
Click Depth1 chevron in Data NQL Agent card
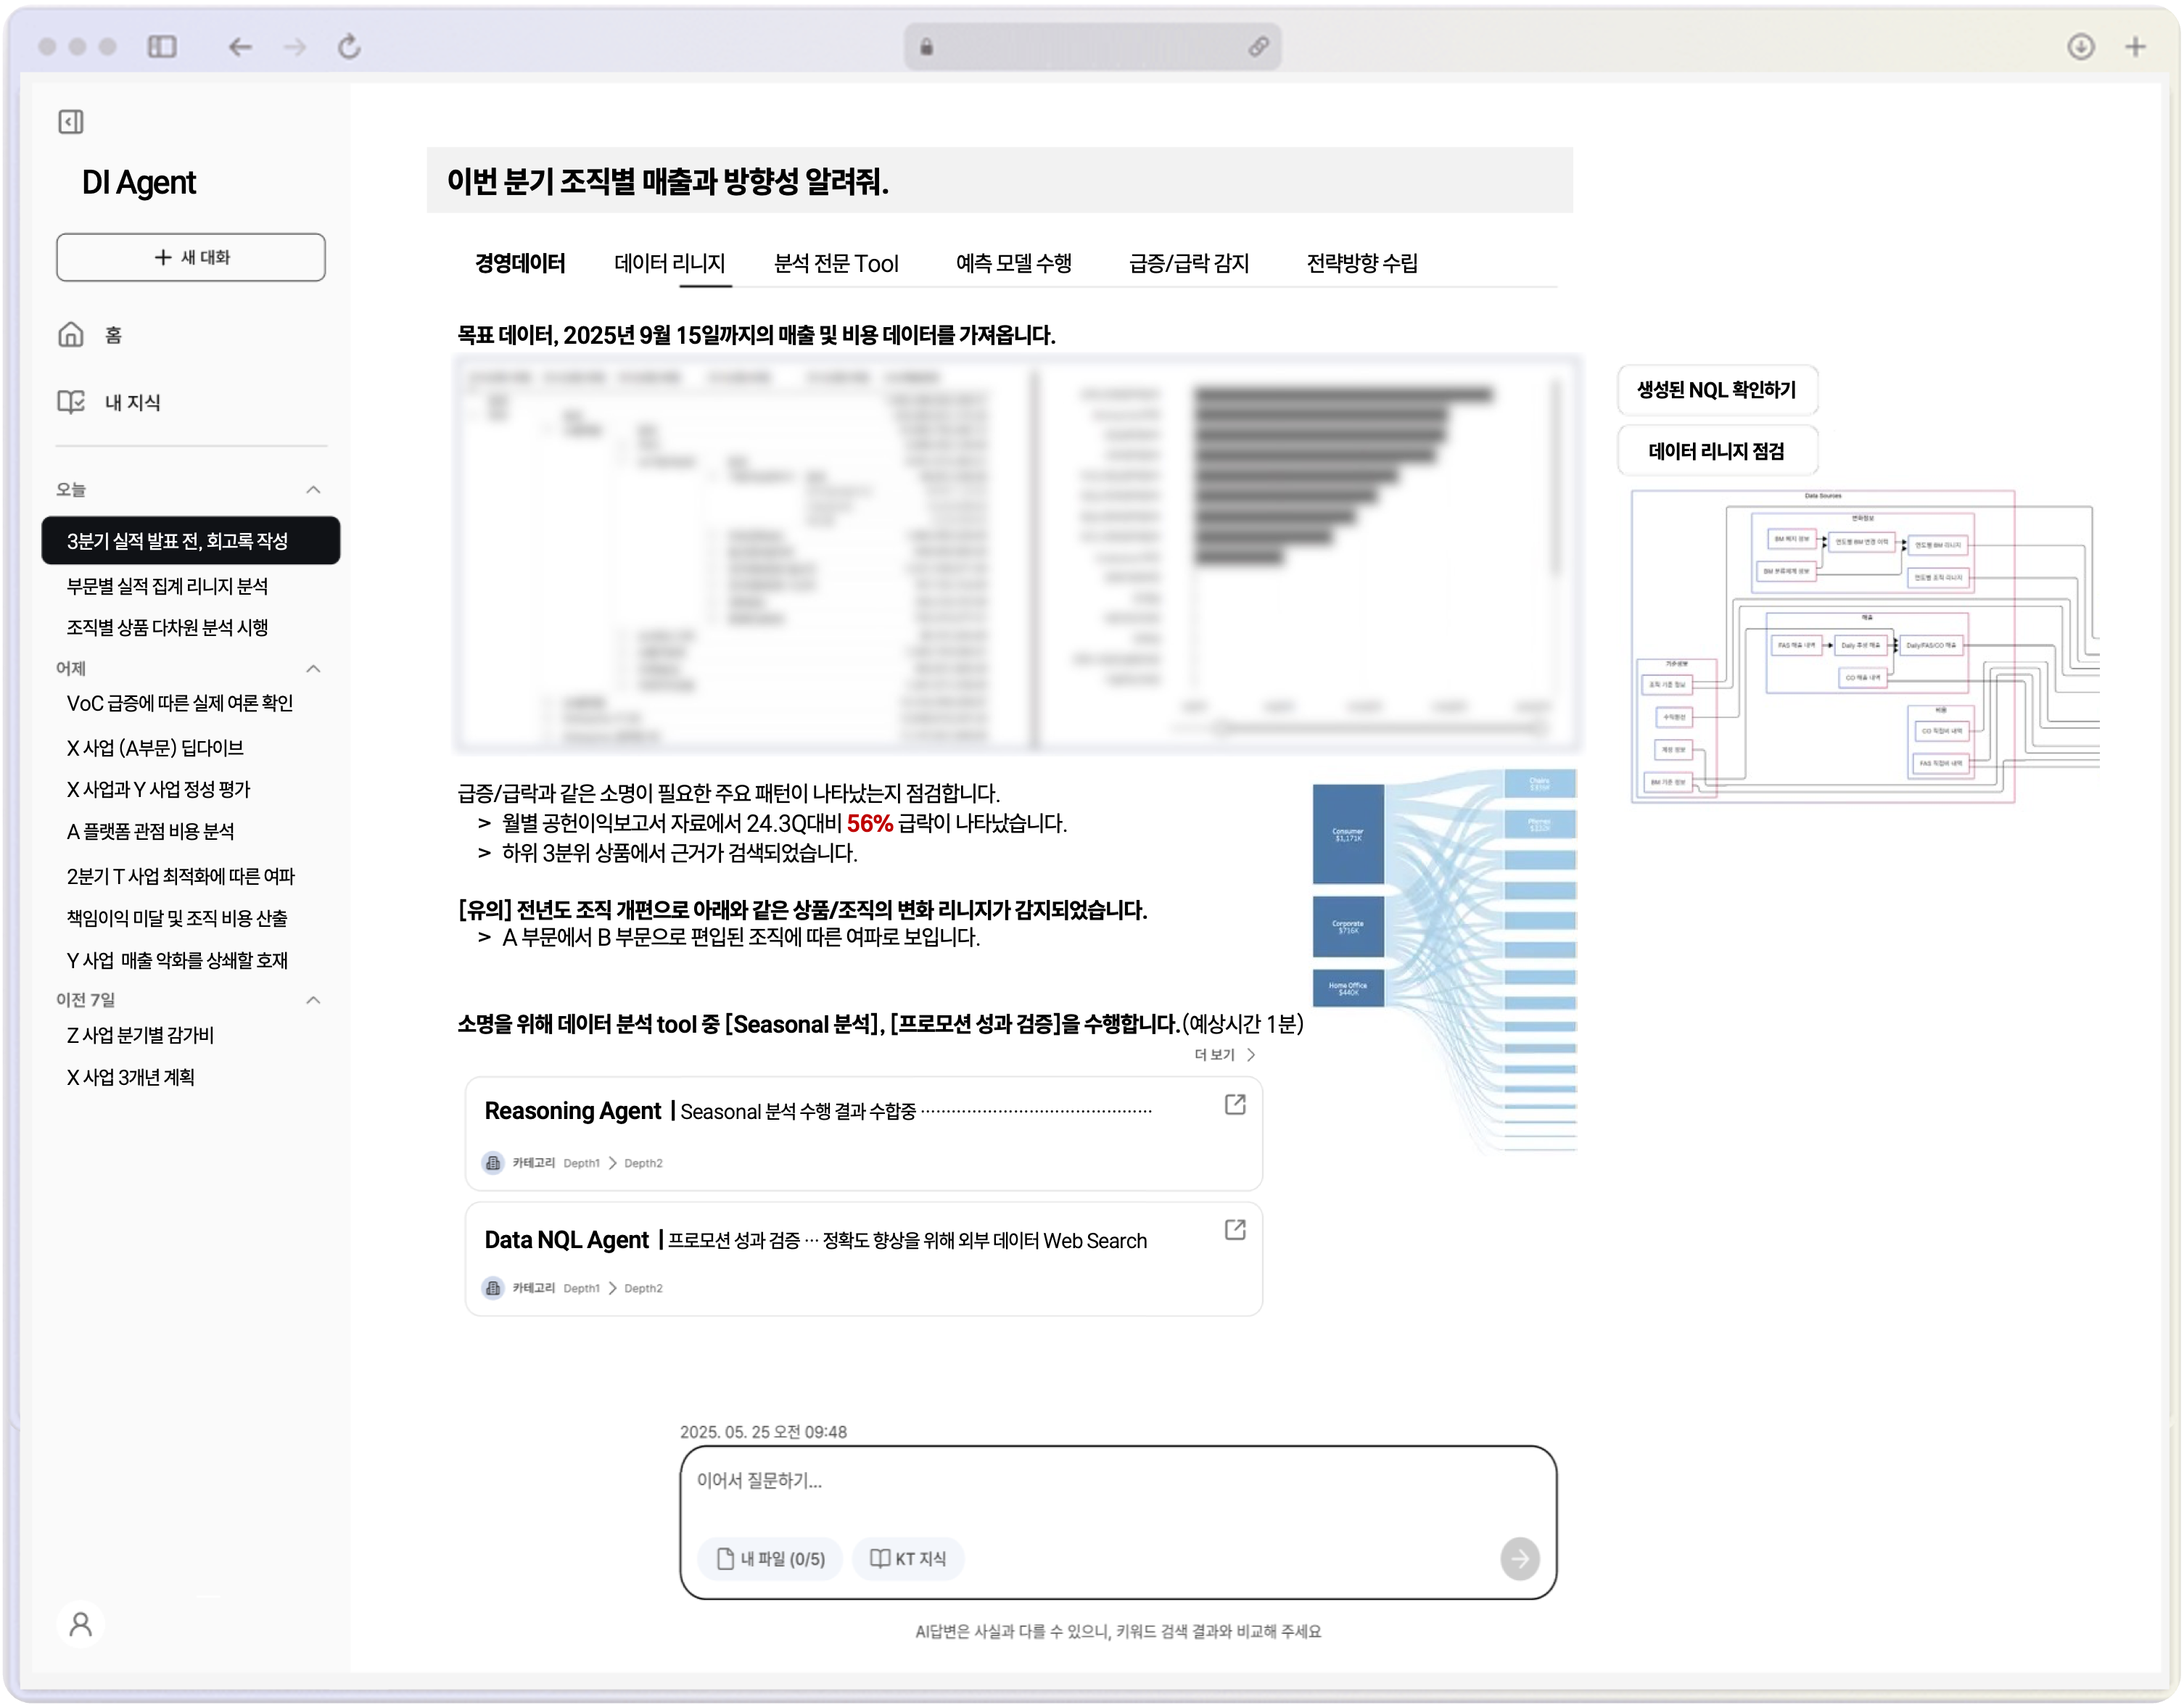point(612,1288)
